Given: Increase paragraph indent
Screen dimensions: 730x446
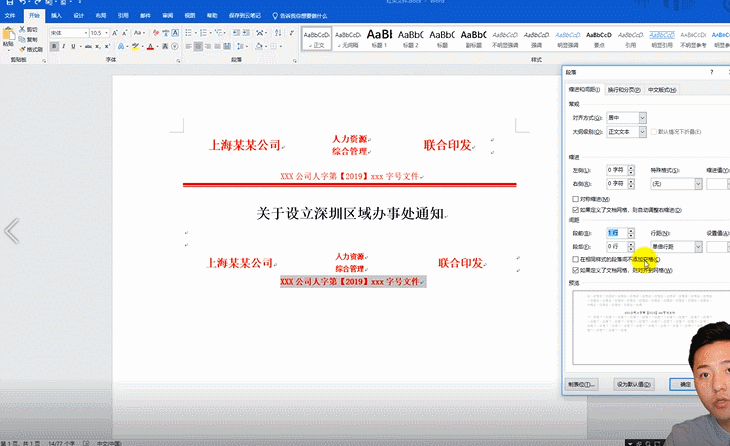Looking at the screenshot, I should (x=246, y=33).
